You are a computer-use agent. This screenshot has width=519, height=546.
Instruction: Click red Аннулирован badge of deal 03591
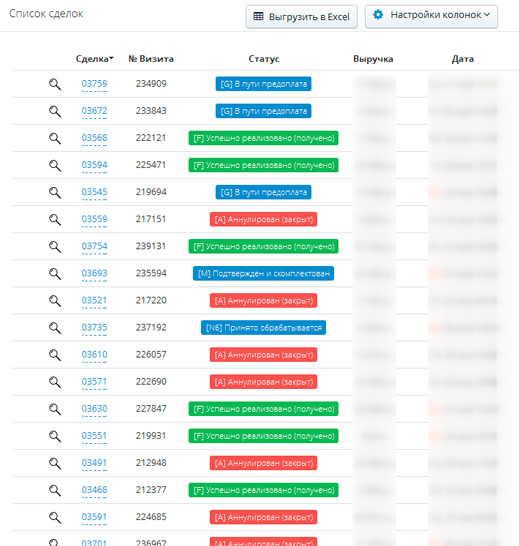click(263, 517)
